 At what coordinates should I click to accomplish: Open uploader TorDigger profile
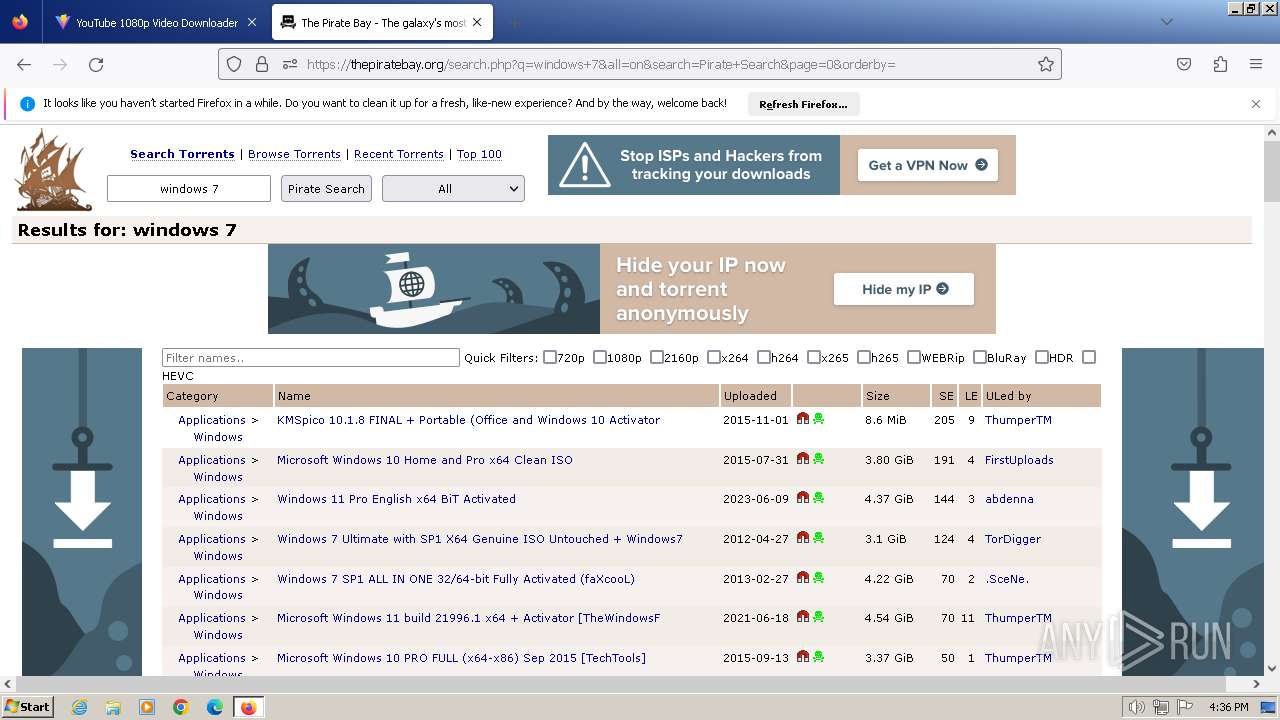coord(1013,539)
